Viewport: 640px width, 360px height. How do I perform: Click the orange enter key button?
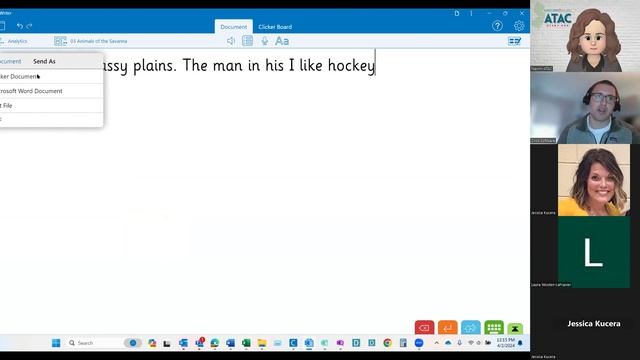447,328
